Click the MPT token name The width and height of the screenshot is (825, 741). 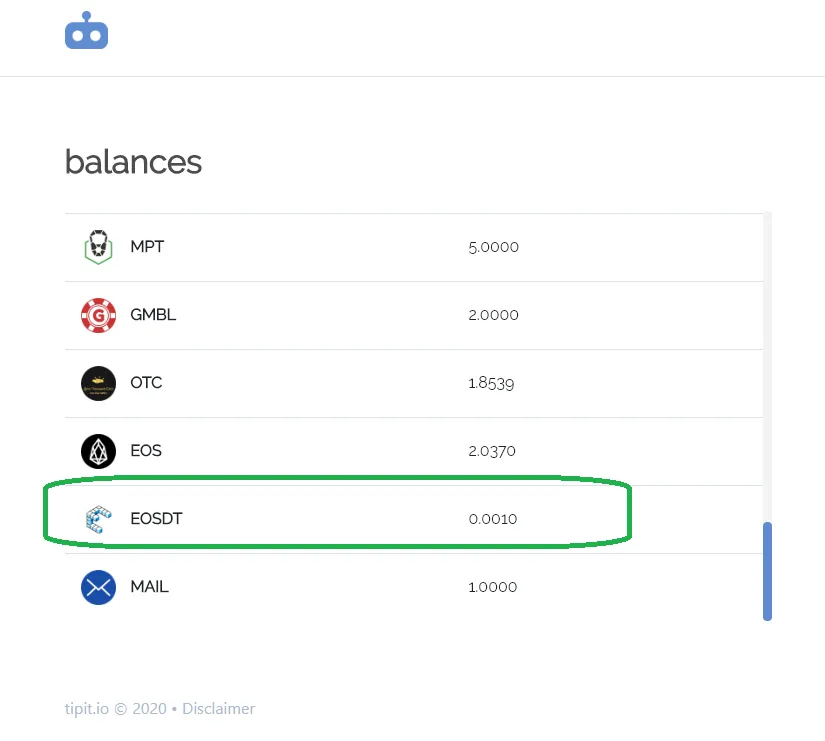coord(147,246)
